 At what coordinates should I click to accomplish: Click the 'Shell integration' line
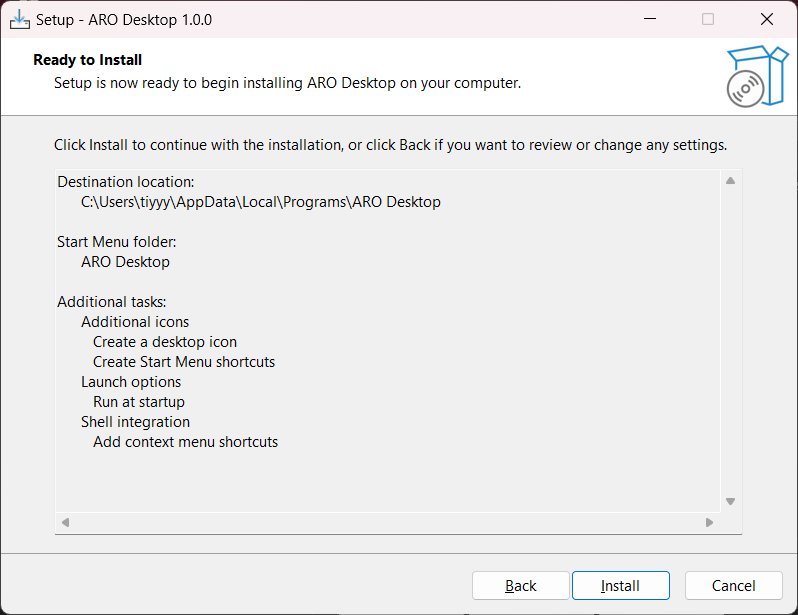[x=135, y=422]
